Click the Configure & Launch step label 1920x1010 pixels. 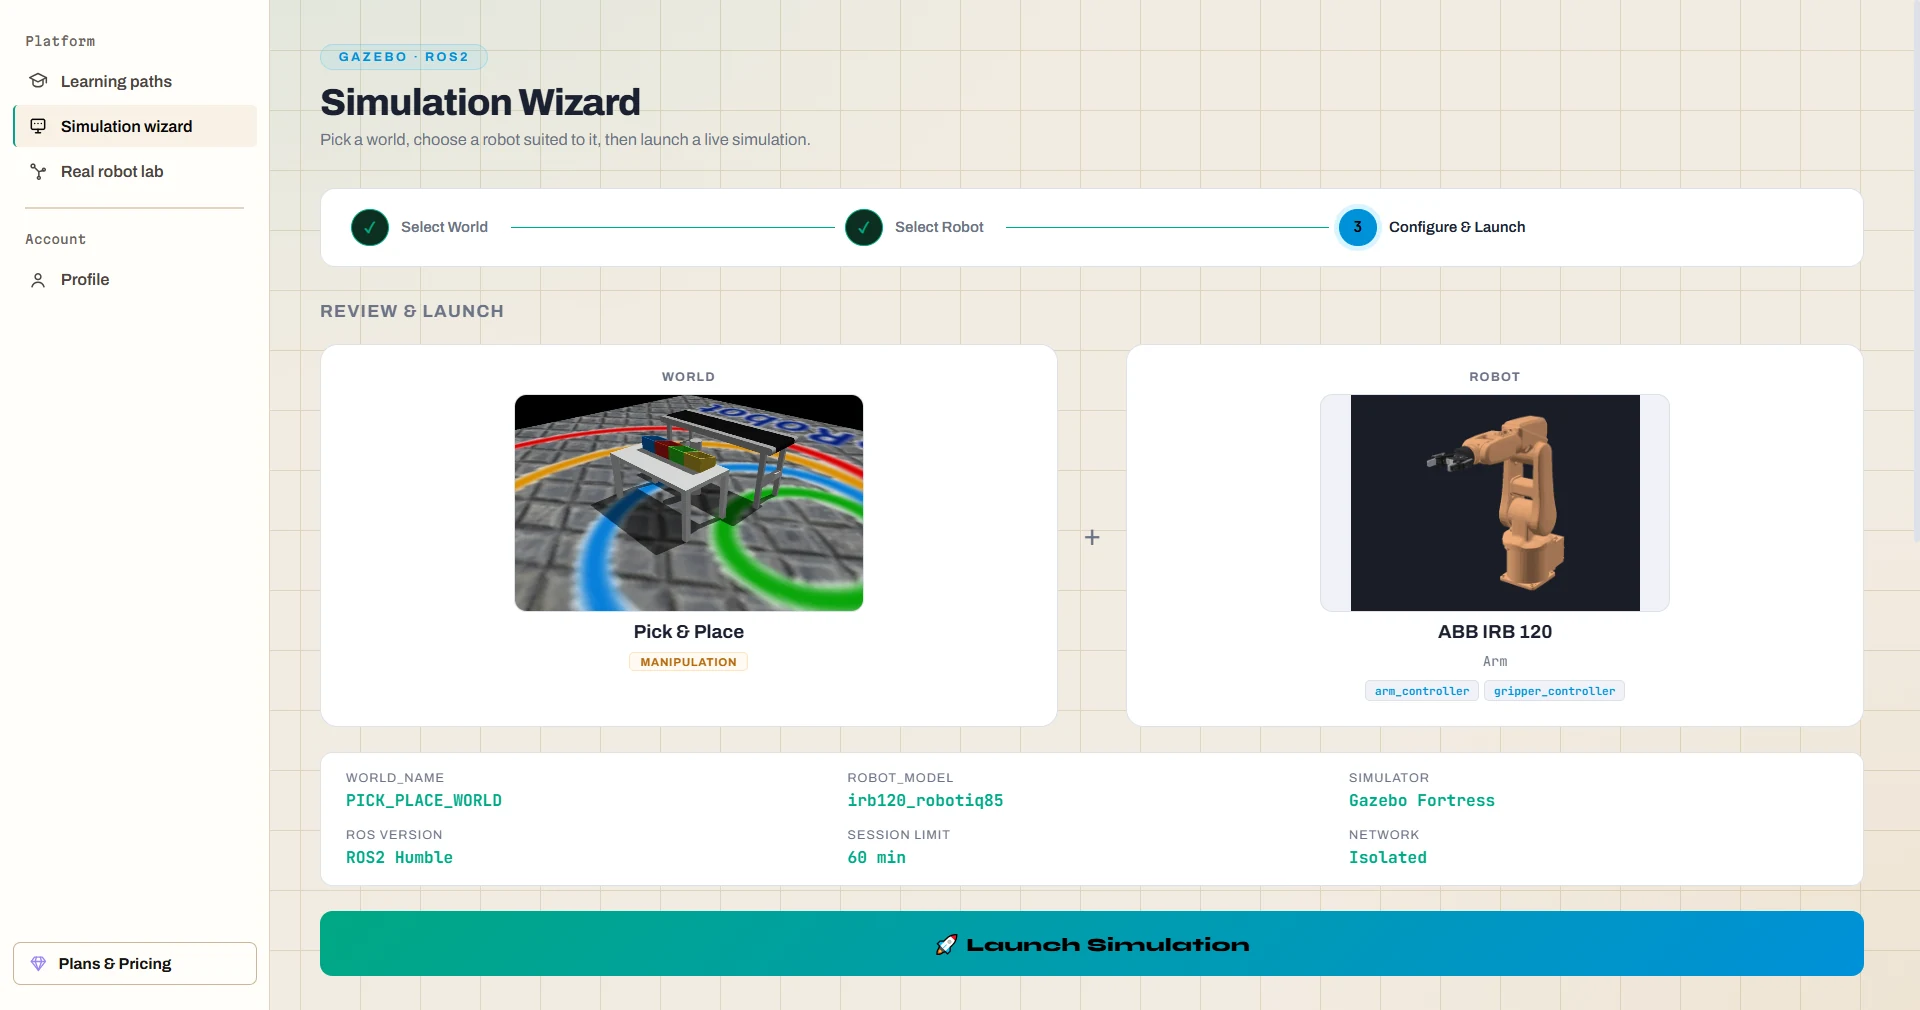point(1457,227)
